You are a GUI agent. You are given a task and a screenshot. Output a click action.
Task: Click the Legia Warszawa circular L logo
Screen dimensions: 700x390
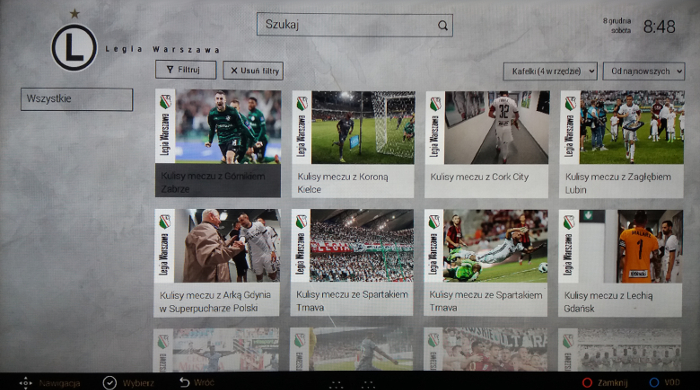(x=74, y=48)
